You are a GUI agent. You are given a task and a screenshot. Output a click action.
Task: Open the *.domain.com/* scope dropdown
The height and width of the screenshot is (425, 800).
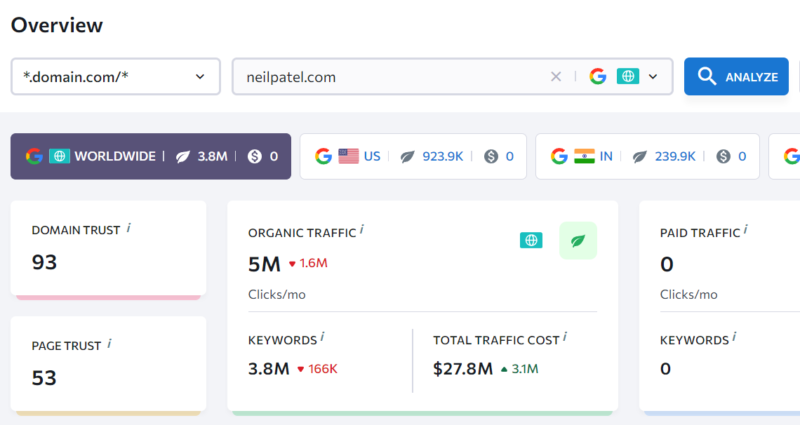point(116,77)
